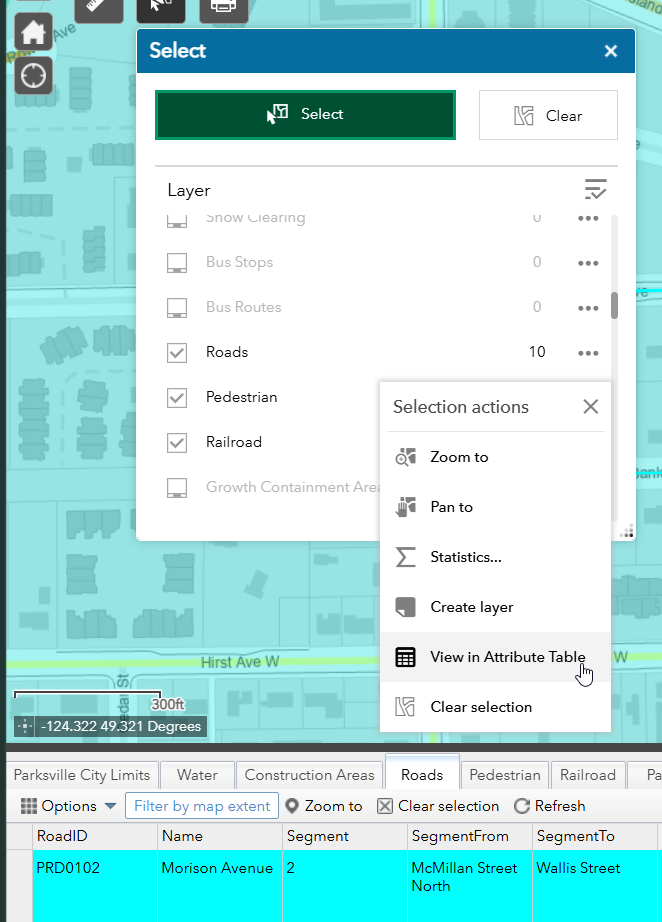
Task: Toggle Growth Containment Area checkbox
Action: point(177,487)
